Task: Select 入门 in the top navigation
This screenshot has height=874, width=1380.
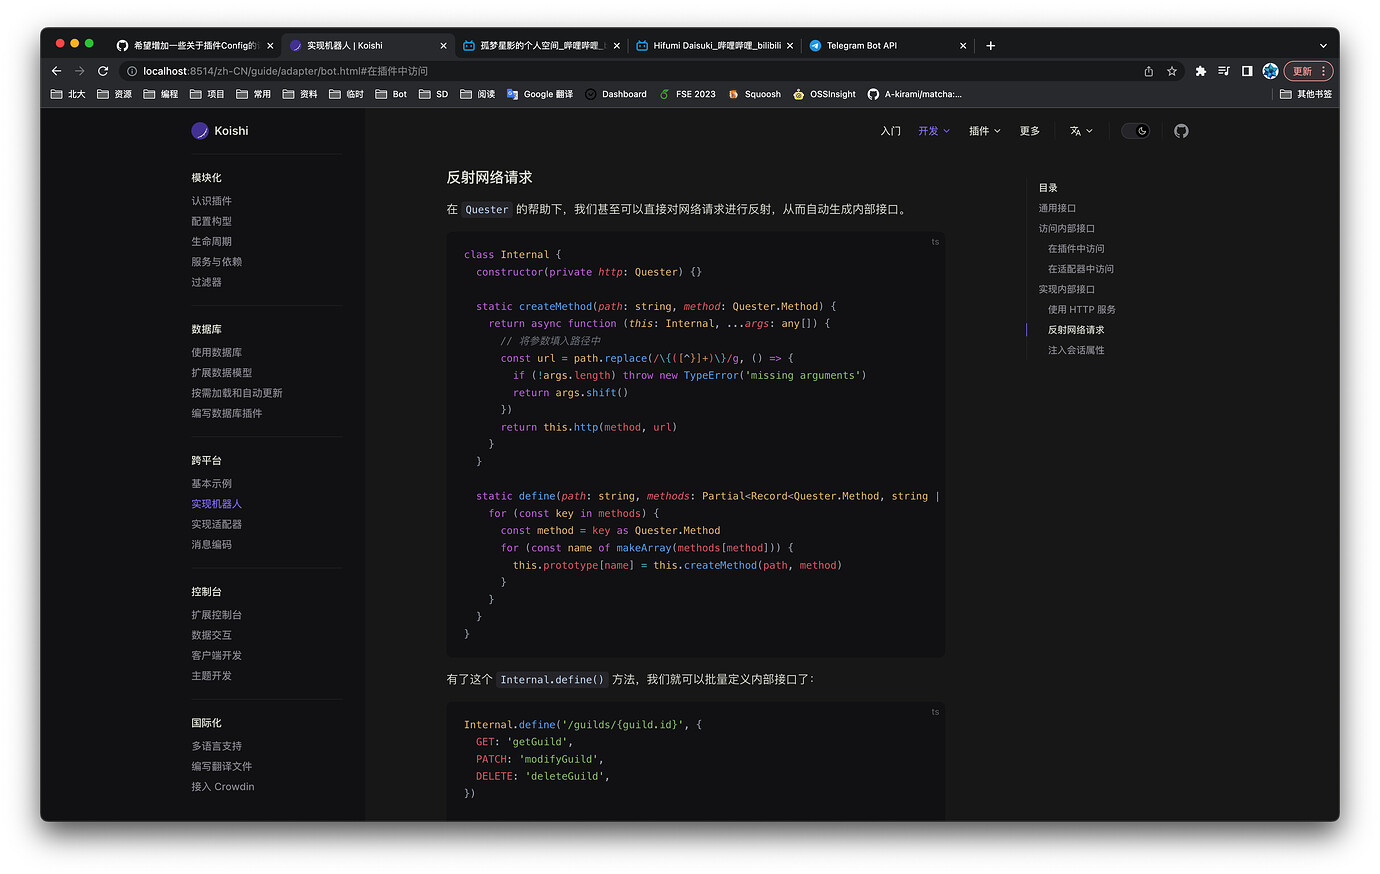Action: [890, 130]
